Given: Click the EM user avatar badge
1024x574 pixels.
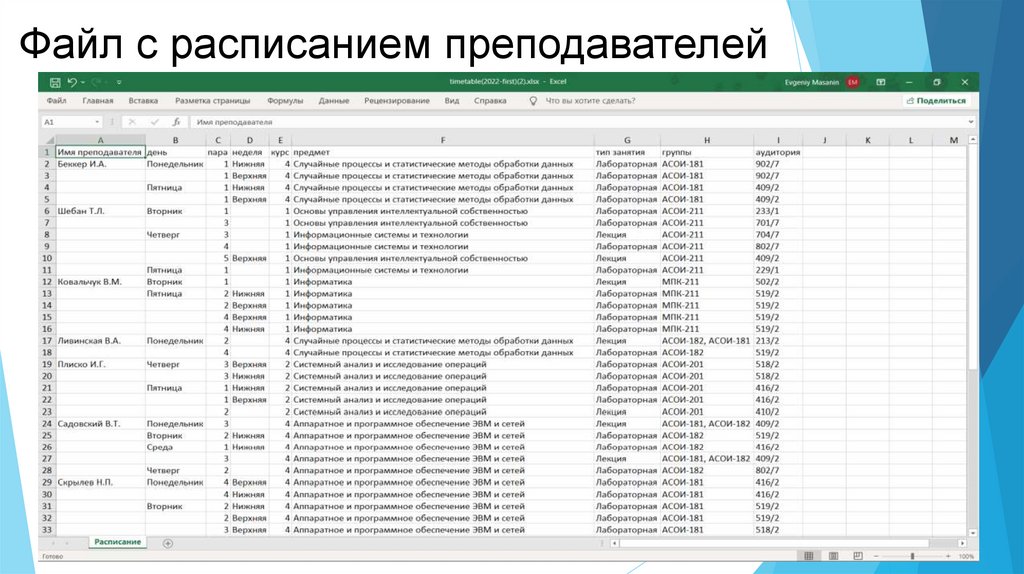Looking at the screenshot, I should [x=852, y=82].
